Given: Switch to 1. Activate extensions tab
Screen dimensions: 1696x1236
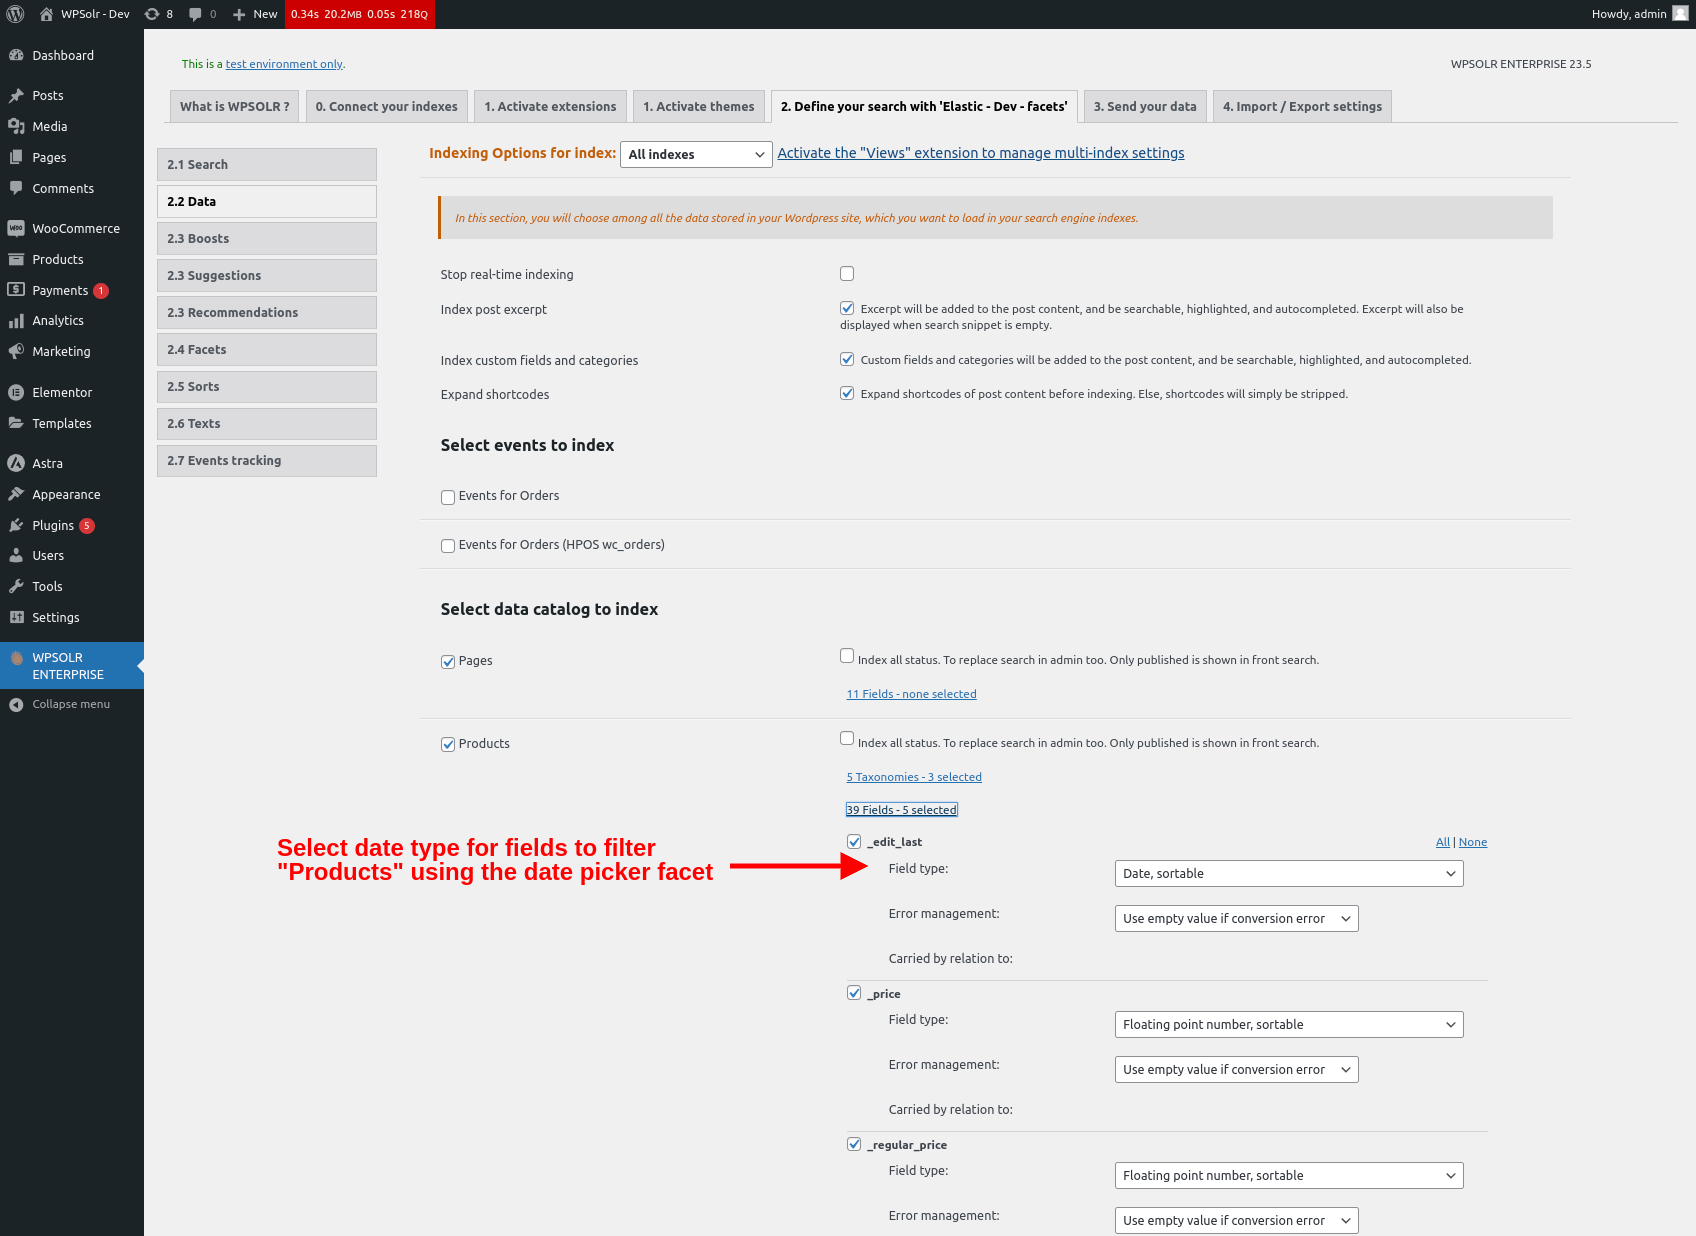Looking at the screenshot, I should pos(551,107).
